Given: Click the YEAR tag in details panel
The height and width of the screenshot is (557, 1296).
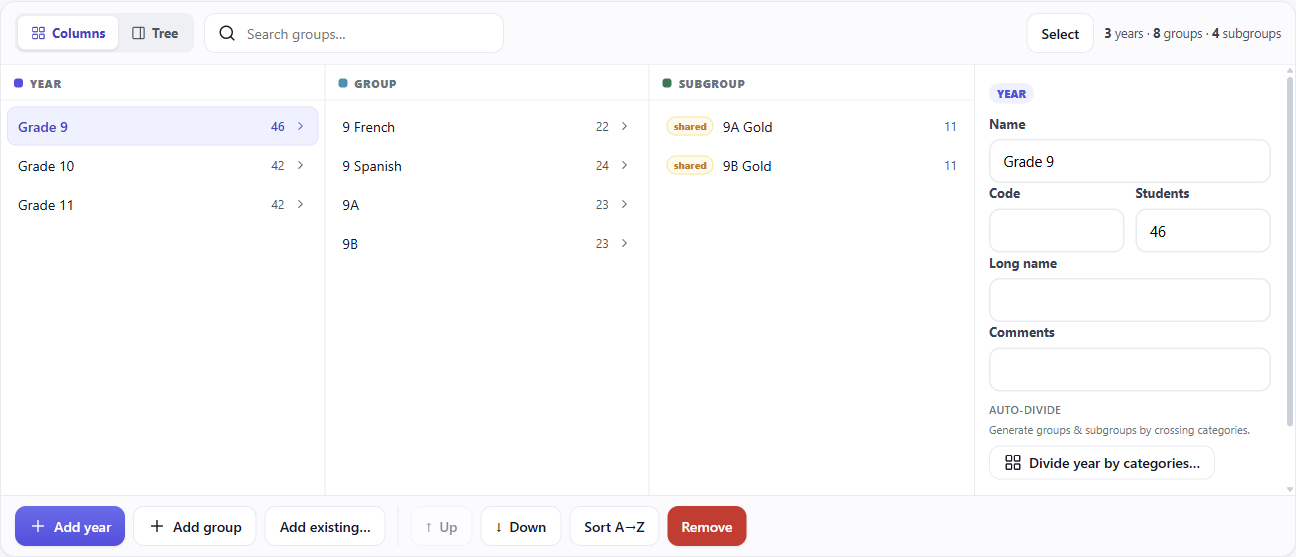Looking at the screenshot, I should point(1011,94).
